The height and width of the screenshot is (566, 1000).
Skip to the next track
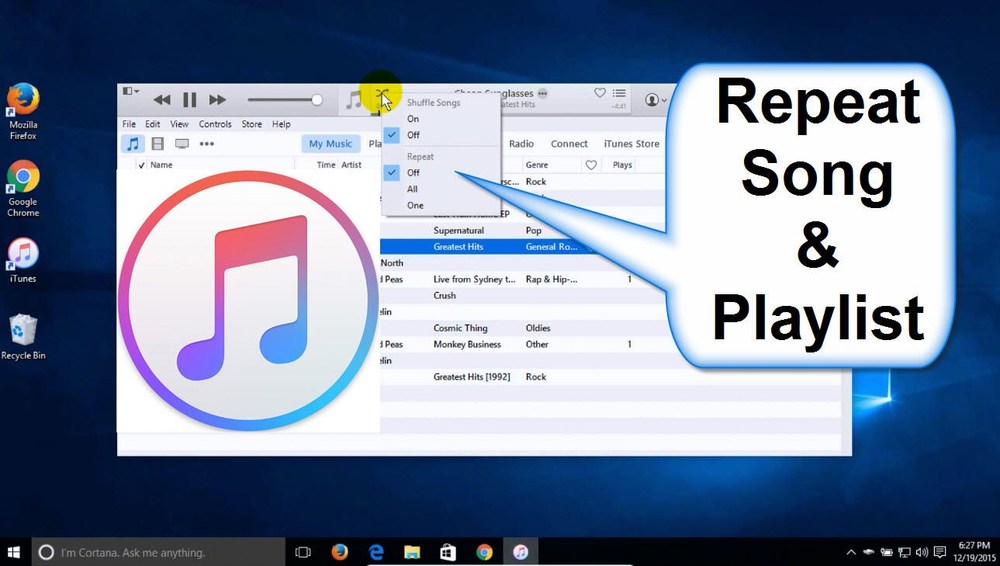[217, 100]
